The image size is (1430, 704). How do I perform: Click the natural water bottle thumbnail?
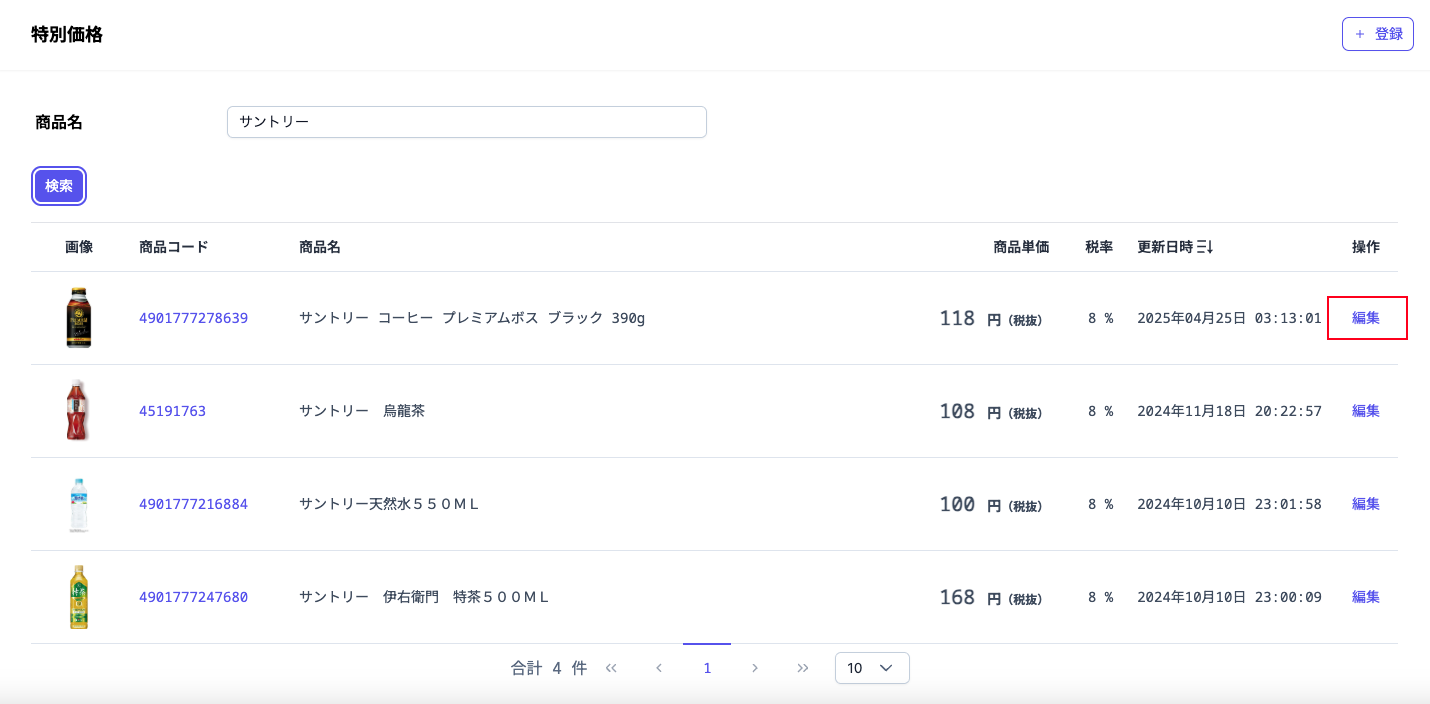pyautogui.click(x=79, y=504)
